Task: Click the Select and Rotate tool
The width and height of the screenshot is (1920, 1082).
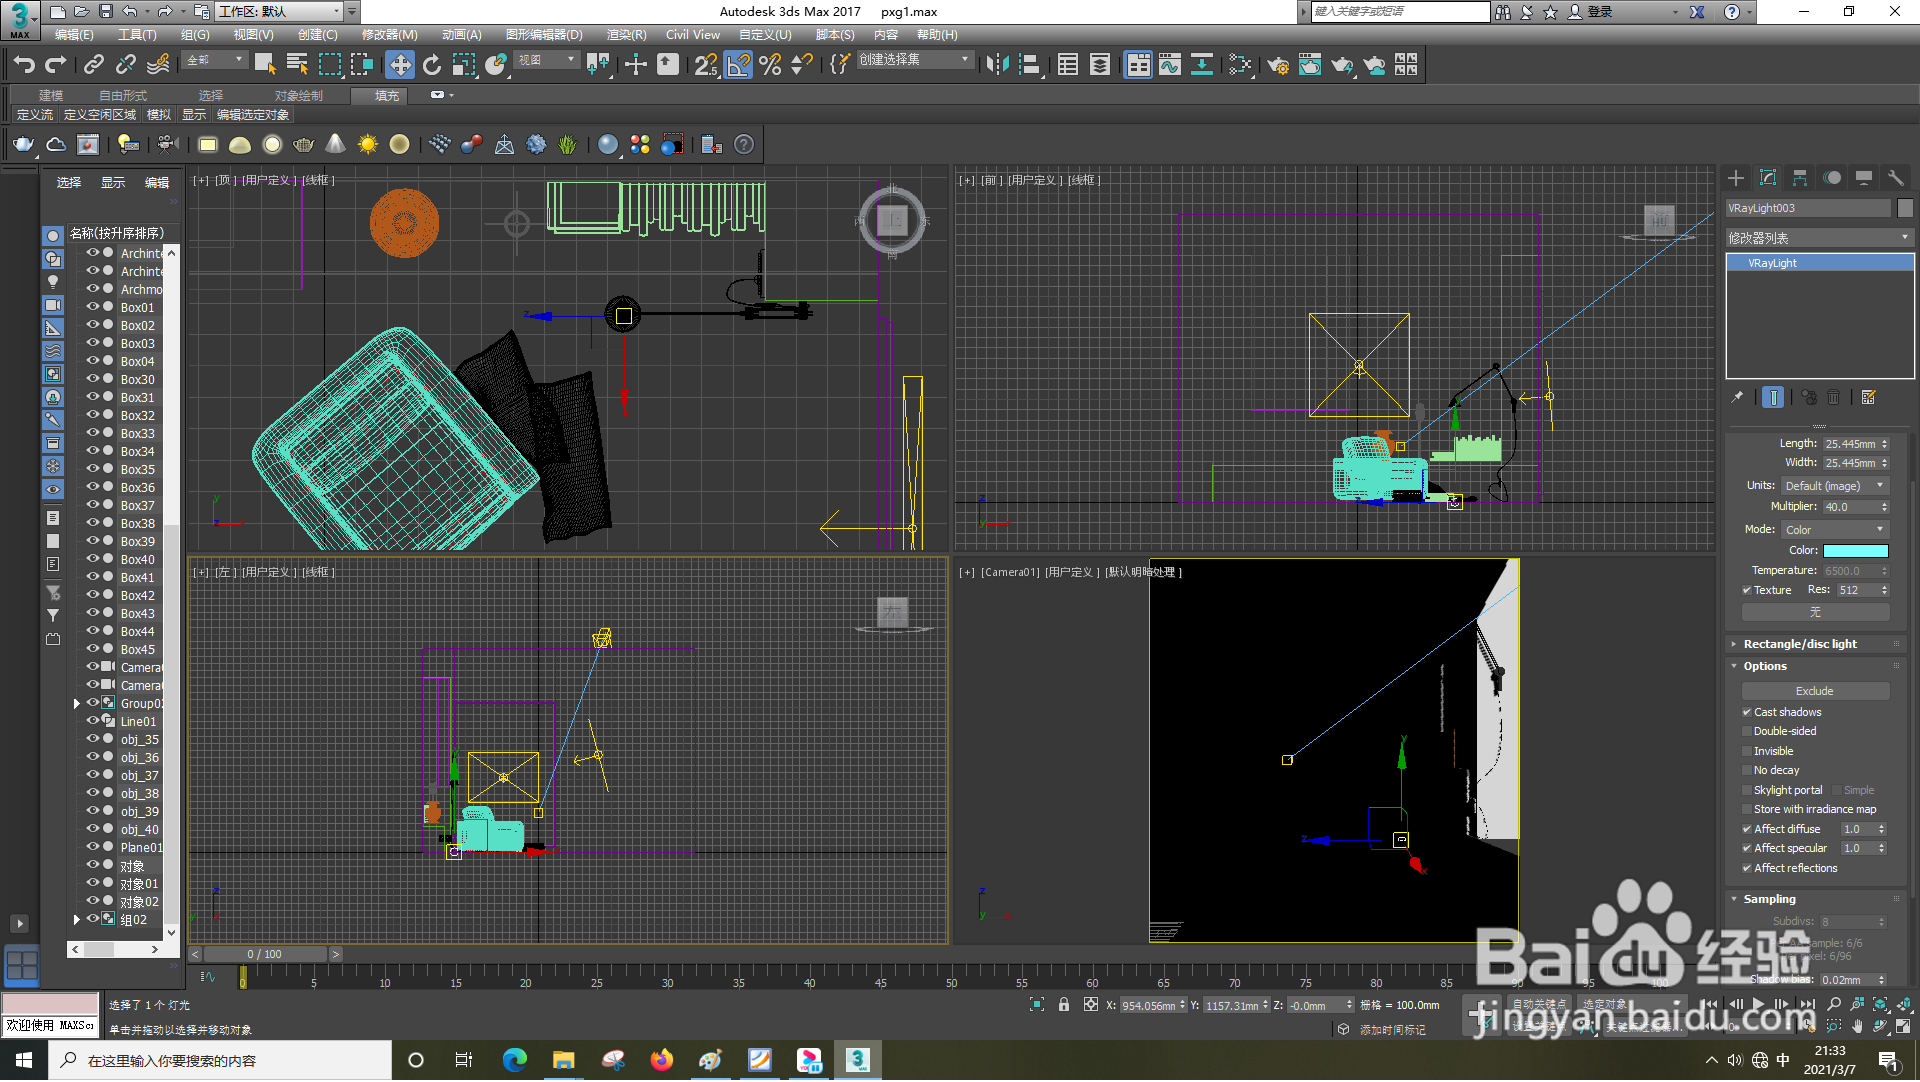Action: coord(432,65)
